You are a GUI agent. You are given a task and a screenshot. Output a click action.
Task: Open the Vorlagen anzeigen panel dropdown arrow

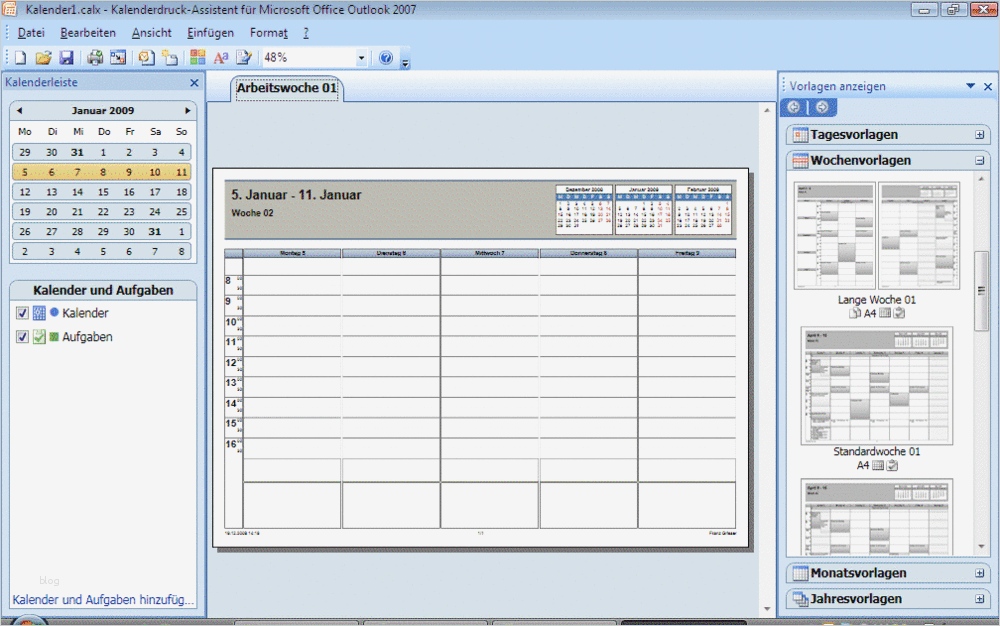point(969,86)
